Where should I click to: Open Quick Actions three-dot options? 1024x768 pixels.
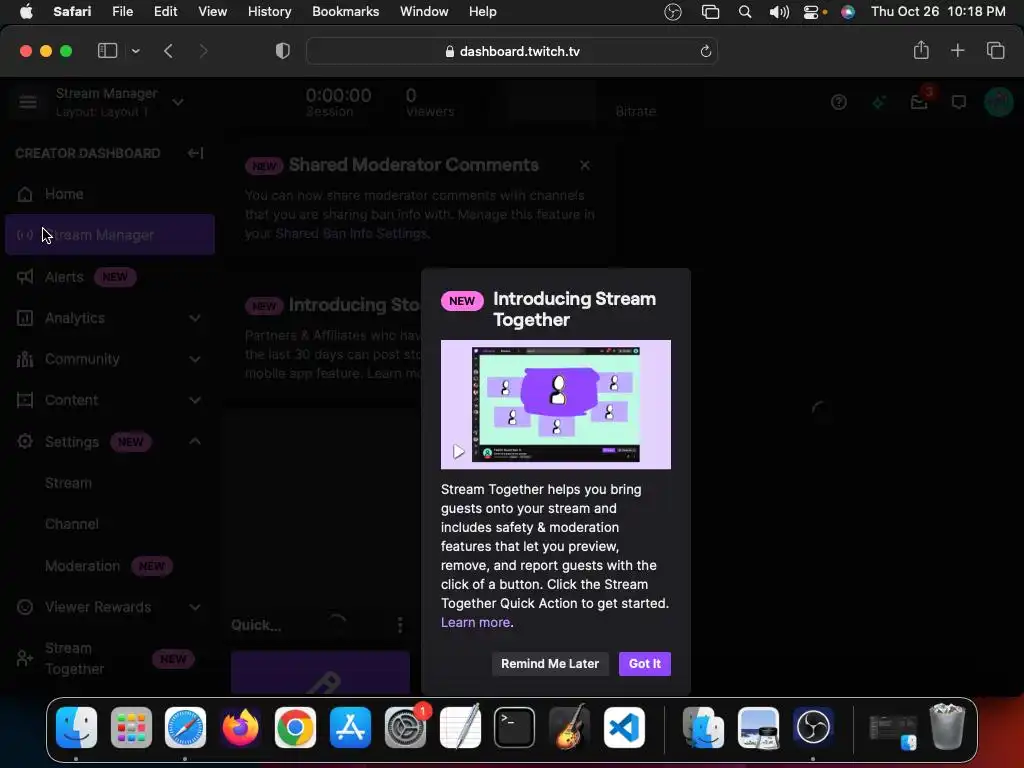coord(400,625)
